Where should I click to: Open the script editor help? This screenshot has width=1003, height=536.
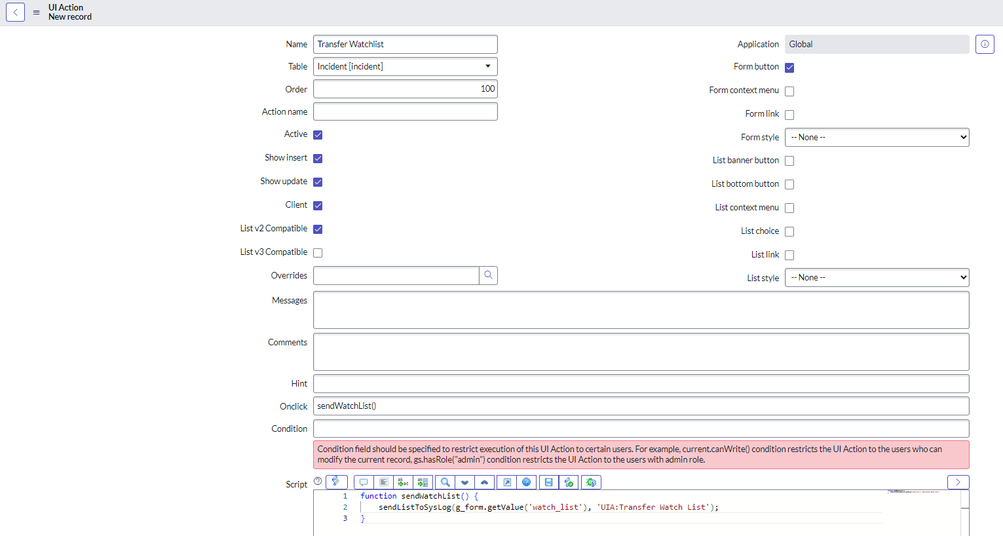click(526, 482)
